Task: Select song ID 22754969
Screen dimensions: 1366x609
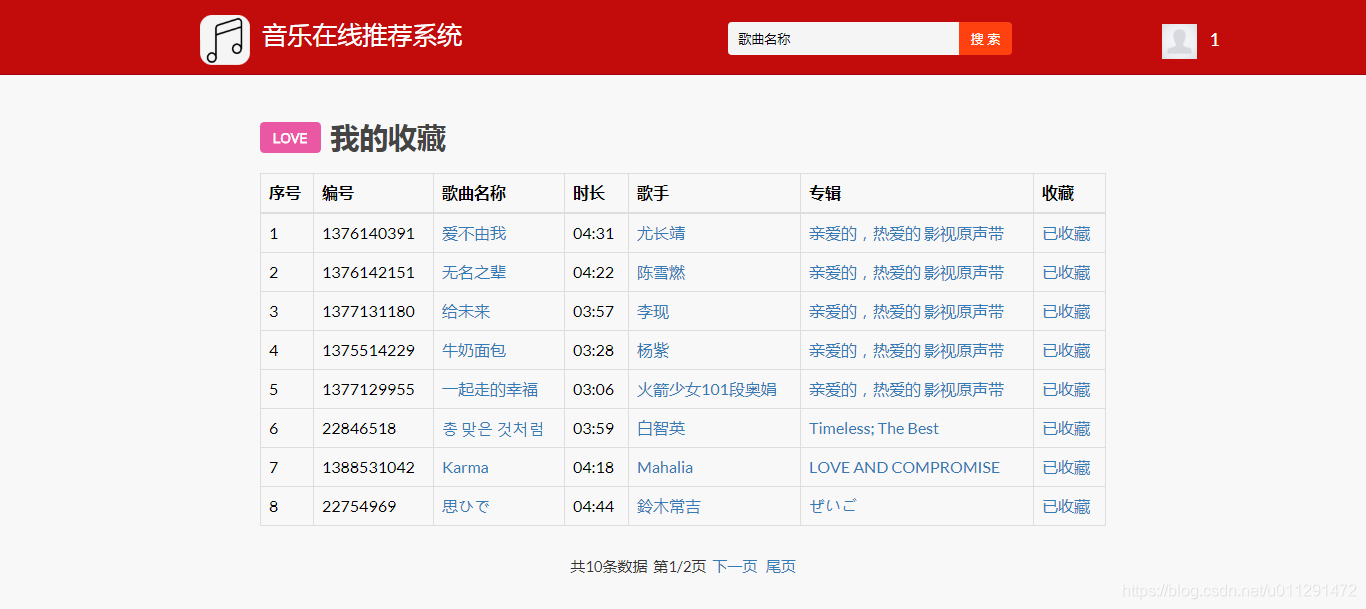Action: tap(359, 507)
